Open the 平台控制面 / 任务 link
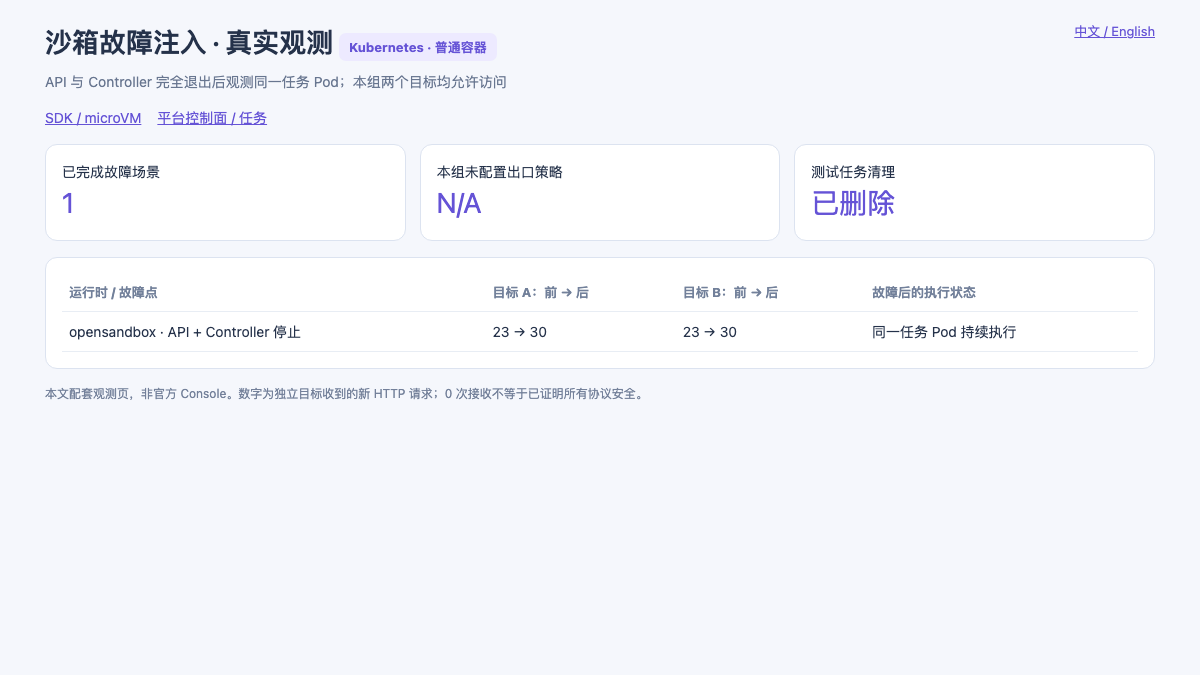The height and width of the screenshot is (675, 1200). point(212,118)
